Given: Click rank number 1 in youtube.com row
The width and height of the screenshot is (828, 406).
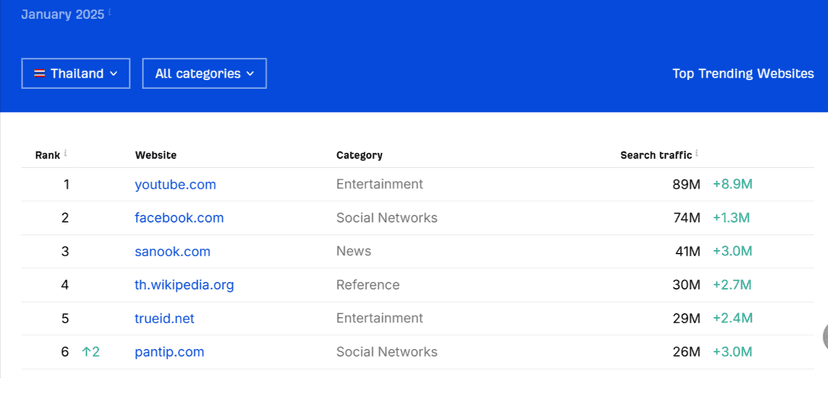Looking at the screenshot, I should [x=66, y=185].
